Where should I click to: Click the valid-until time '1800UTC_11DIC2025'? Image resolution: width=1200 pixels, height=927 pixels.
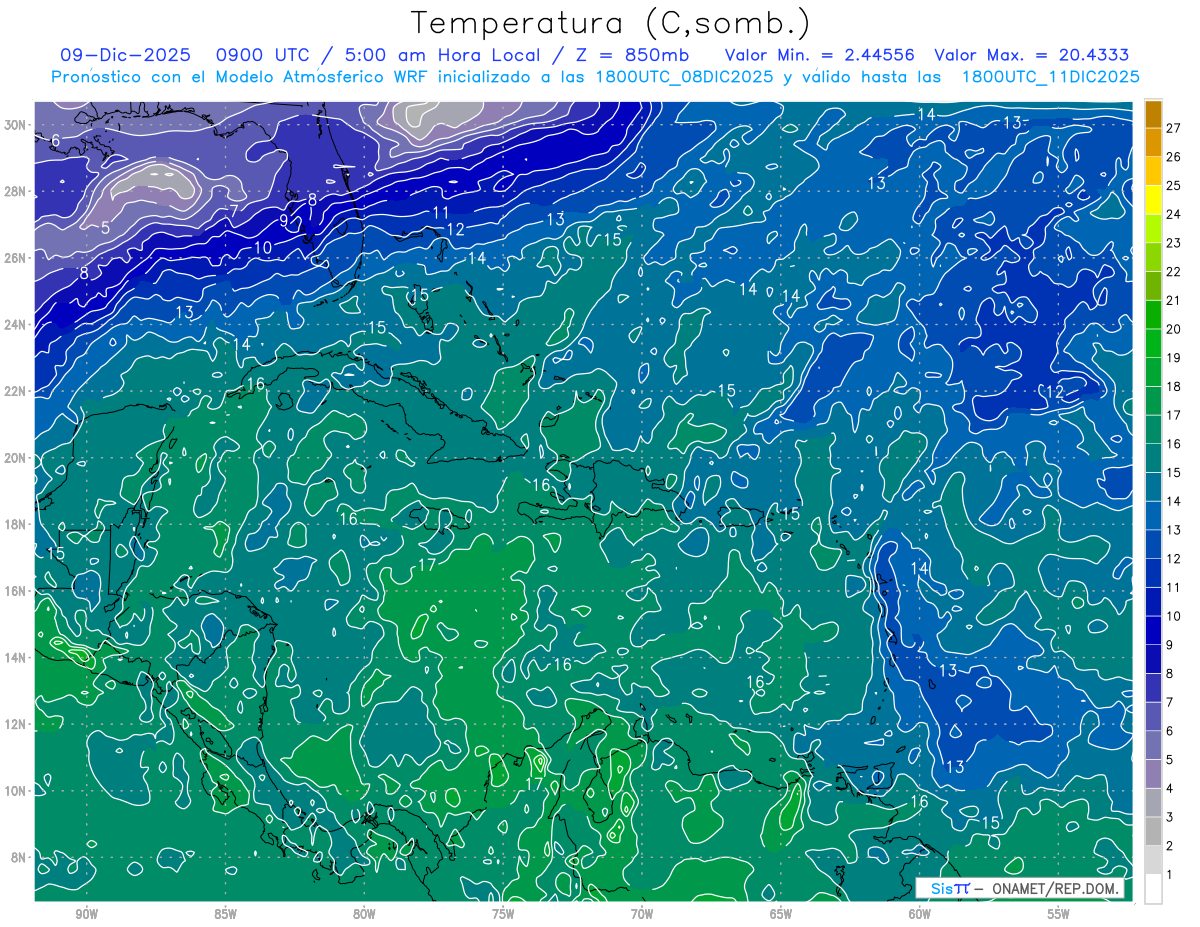point(1050,76)
